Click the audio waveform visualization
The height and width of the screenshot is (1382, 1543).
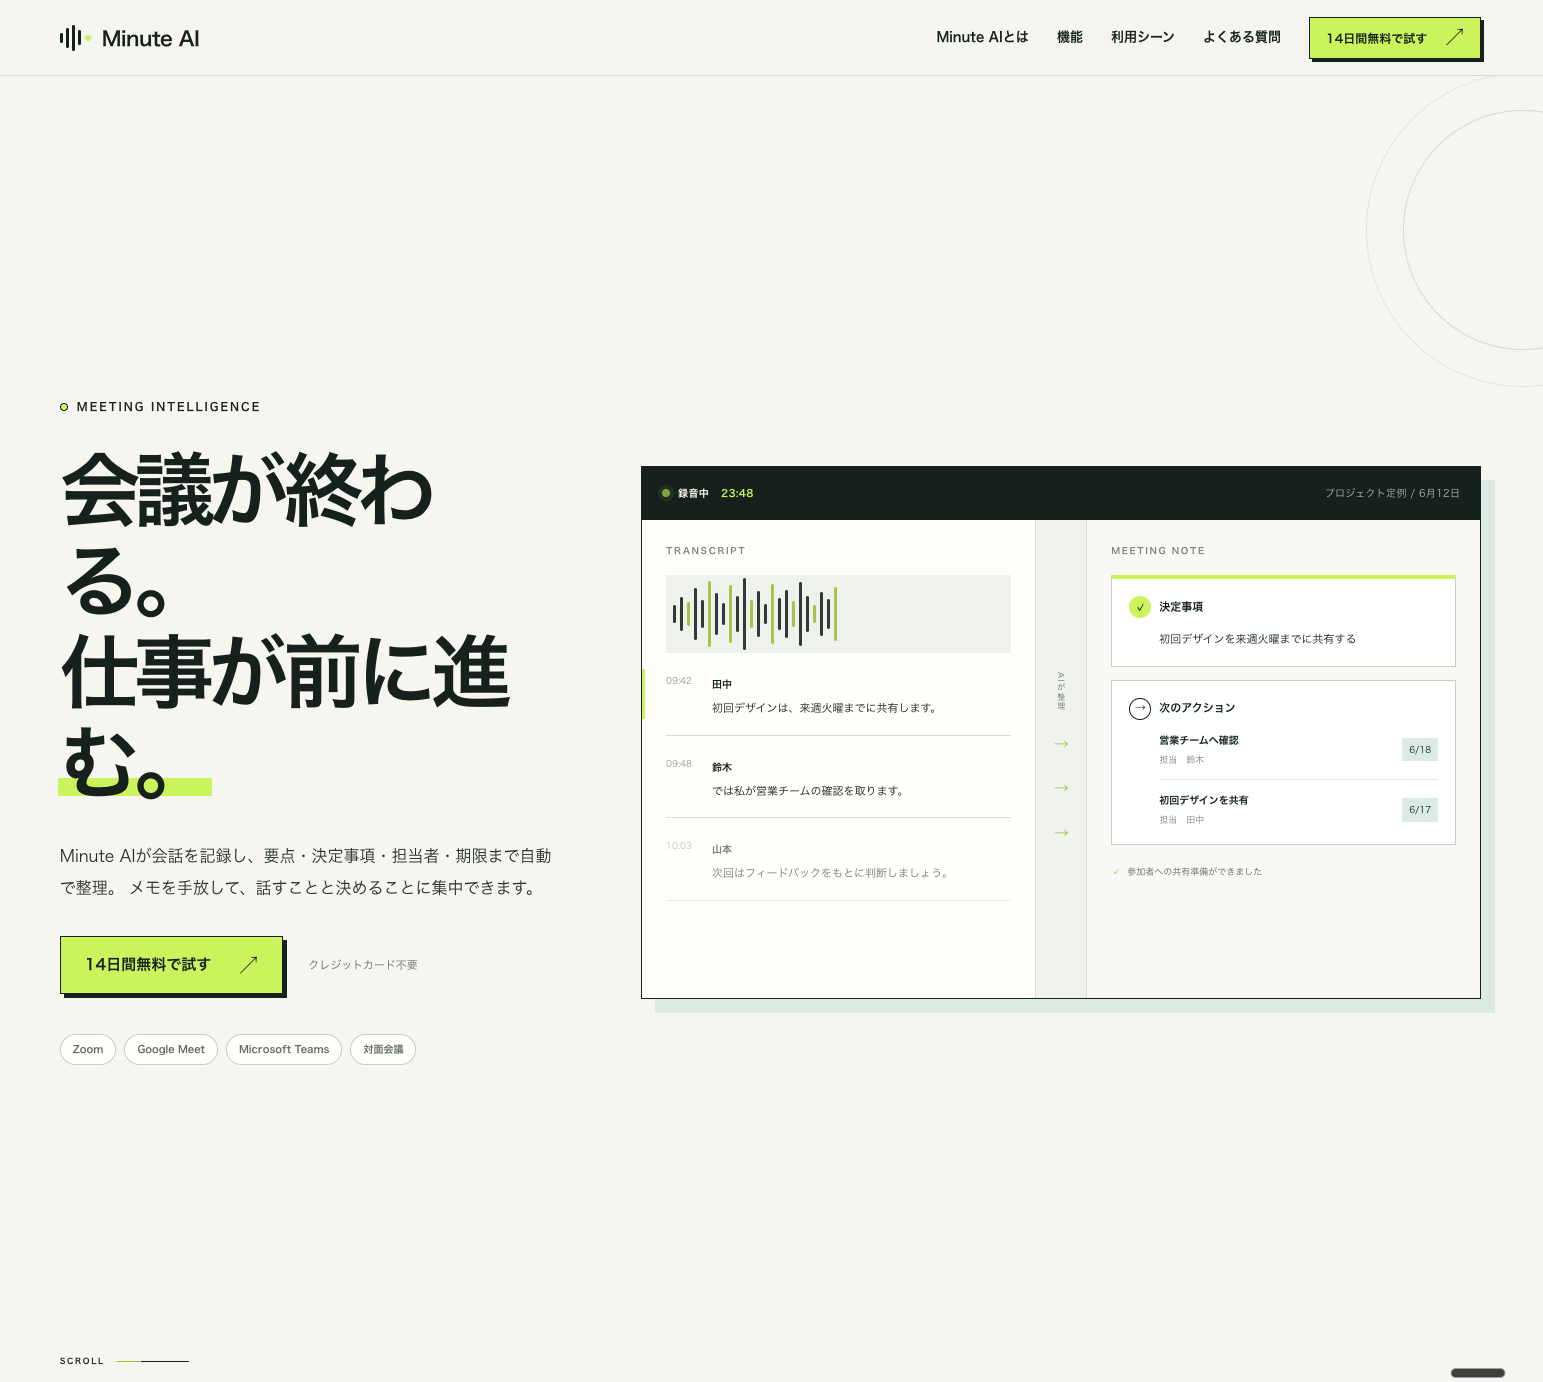pyautogui.click(x=838, y=614)
